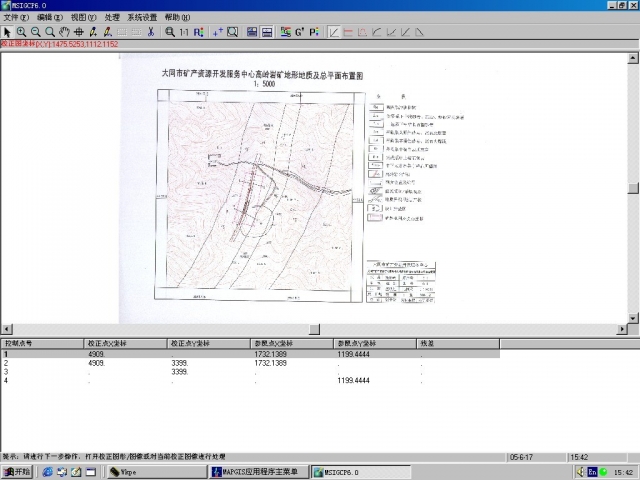640x480 pixels.
Task: Click the 1:1 actual size button
Action: (183, 32)
